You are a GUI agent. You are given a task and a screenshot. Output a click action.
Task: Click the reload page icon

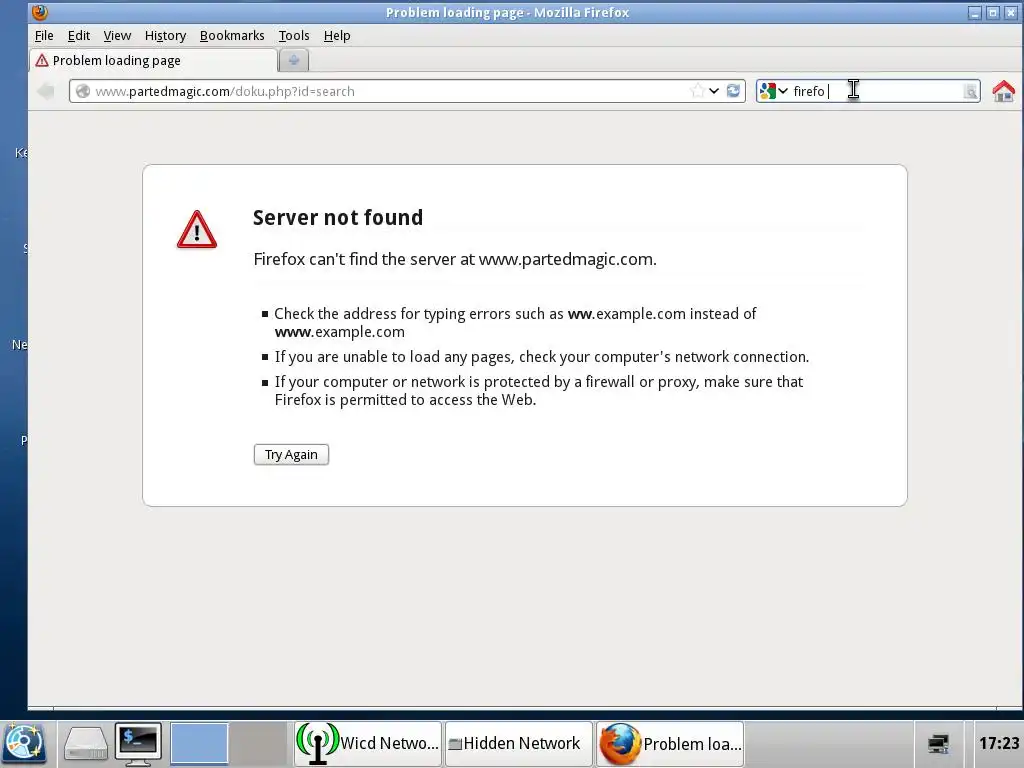tap(733, 91)
